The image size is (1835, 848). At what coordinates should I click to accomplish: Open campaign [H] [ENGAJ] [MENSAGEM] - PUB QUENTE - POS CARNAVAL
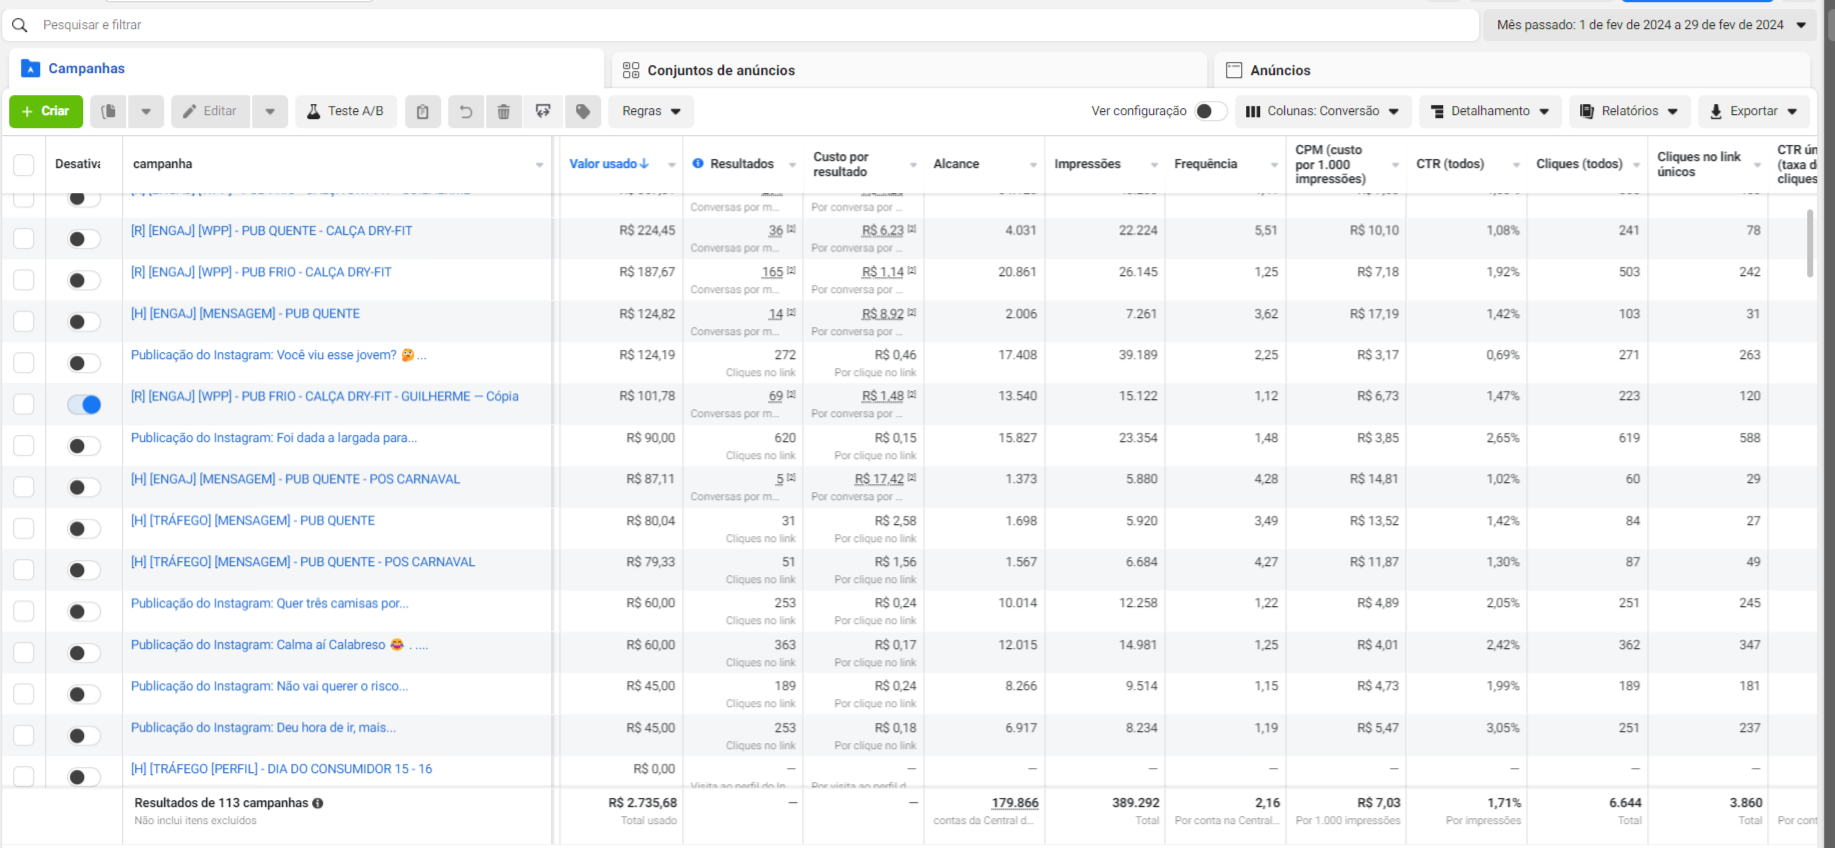pyautogui.click(x=295, y=479)
